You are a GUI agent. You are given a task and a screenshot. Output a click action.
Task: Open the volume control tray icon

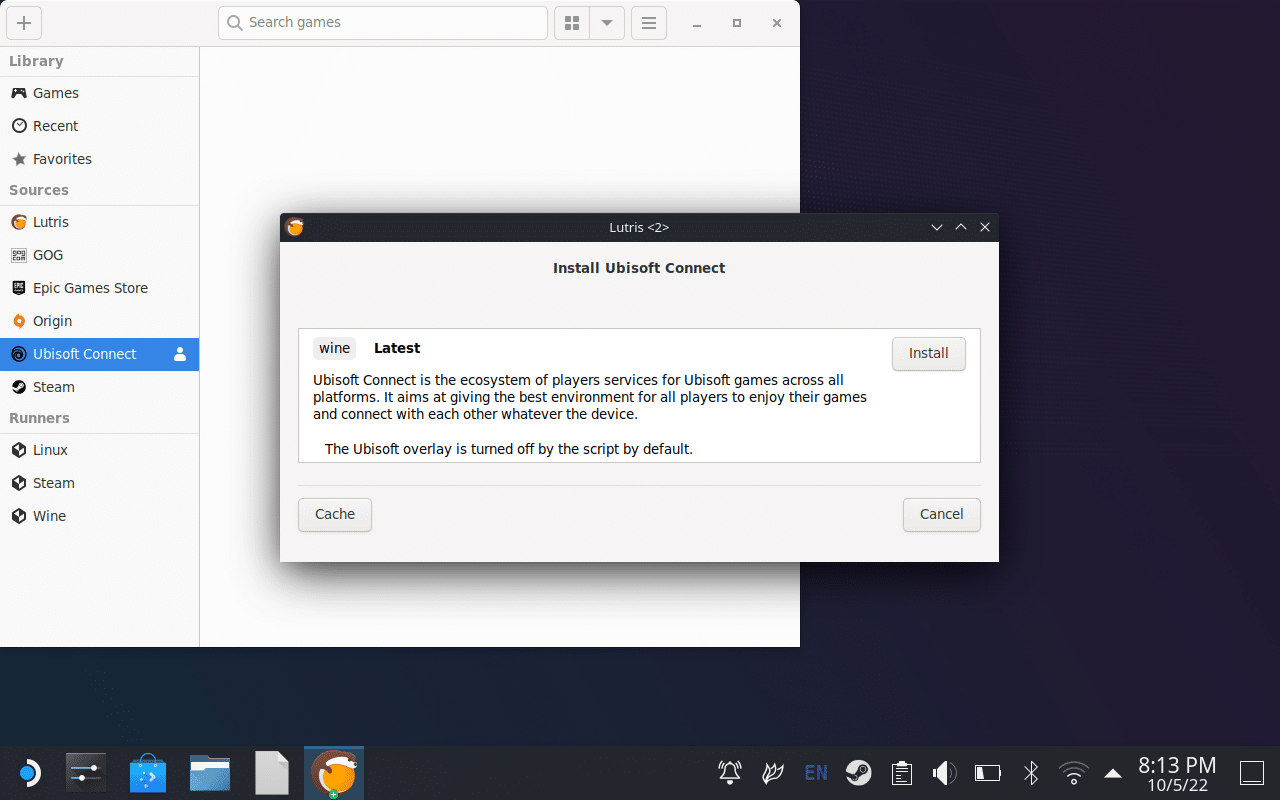(944, 773)
